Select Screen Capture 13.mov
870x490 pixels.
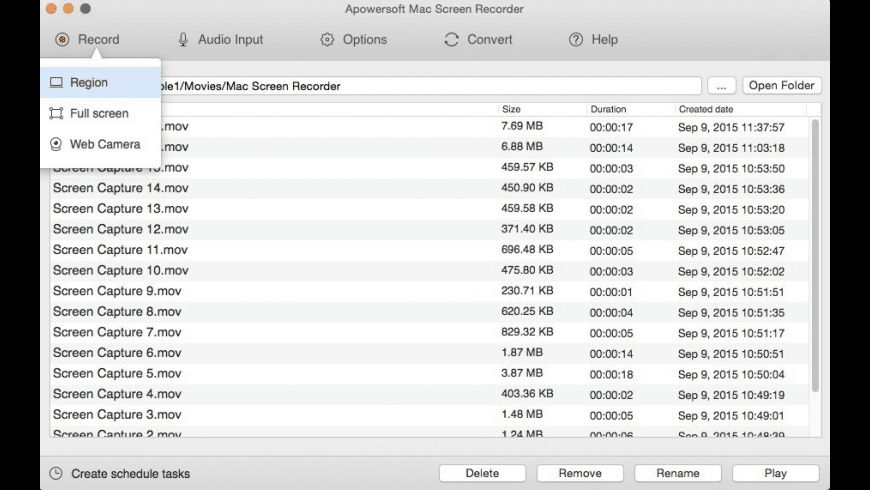120,209
